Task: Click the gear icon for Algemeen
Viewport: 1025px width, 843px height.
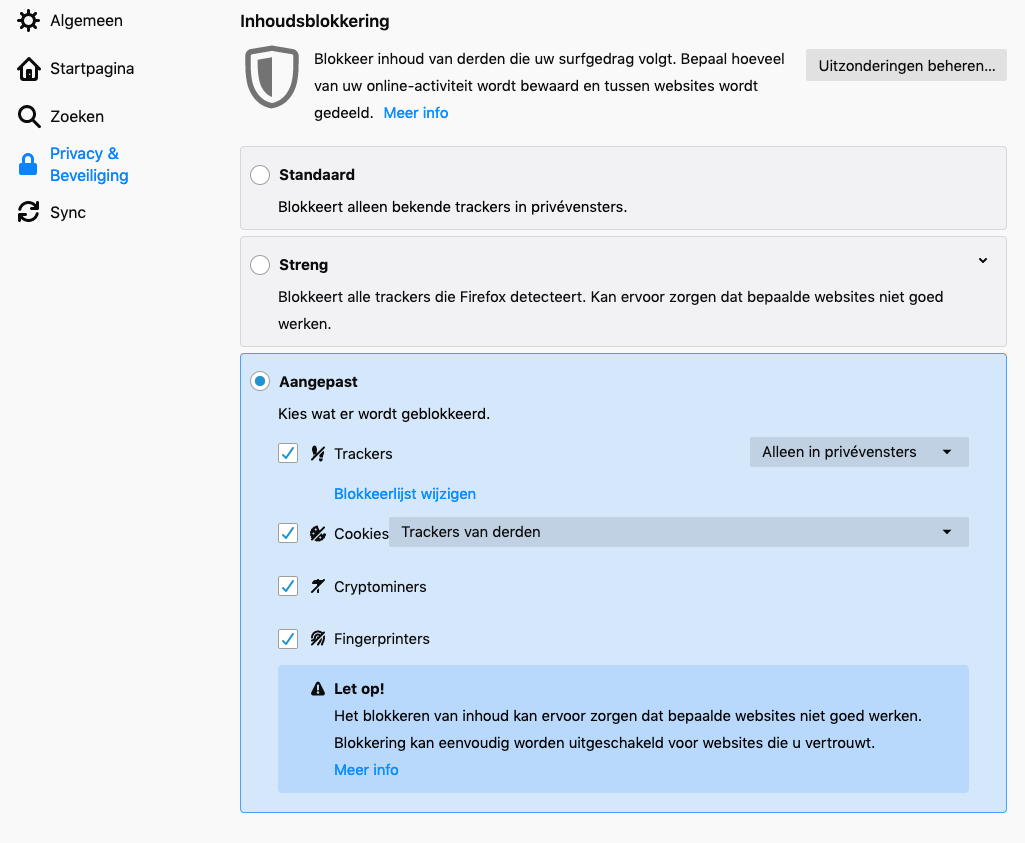Action: point(29,20)
